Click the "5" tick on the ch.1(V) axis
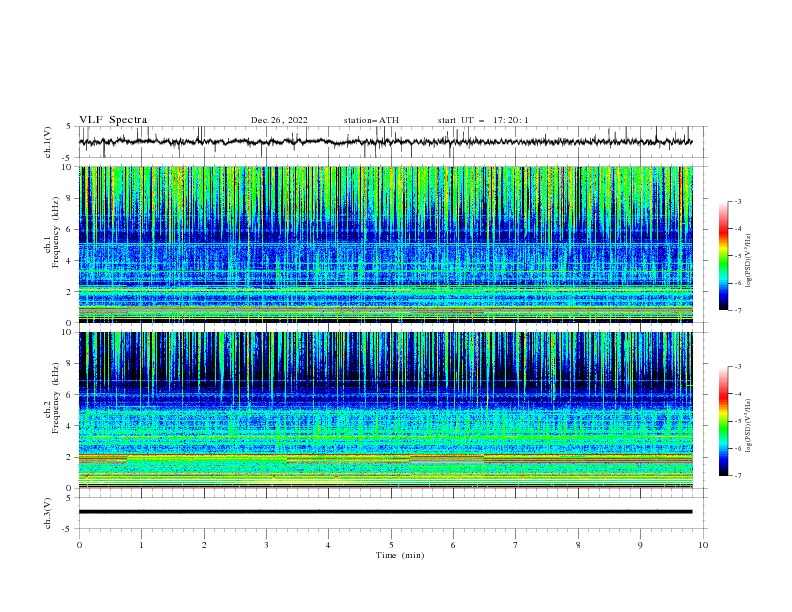The width and height of the screenshot is (792, 612). pos(69,126)
